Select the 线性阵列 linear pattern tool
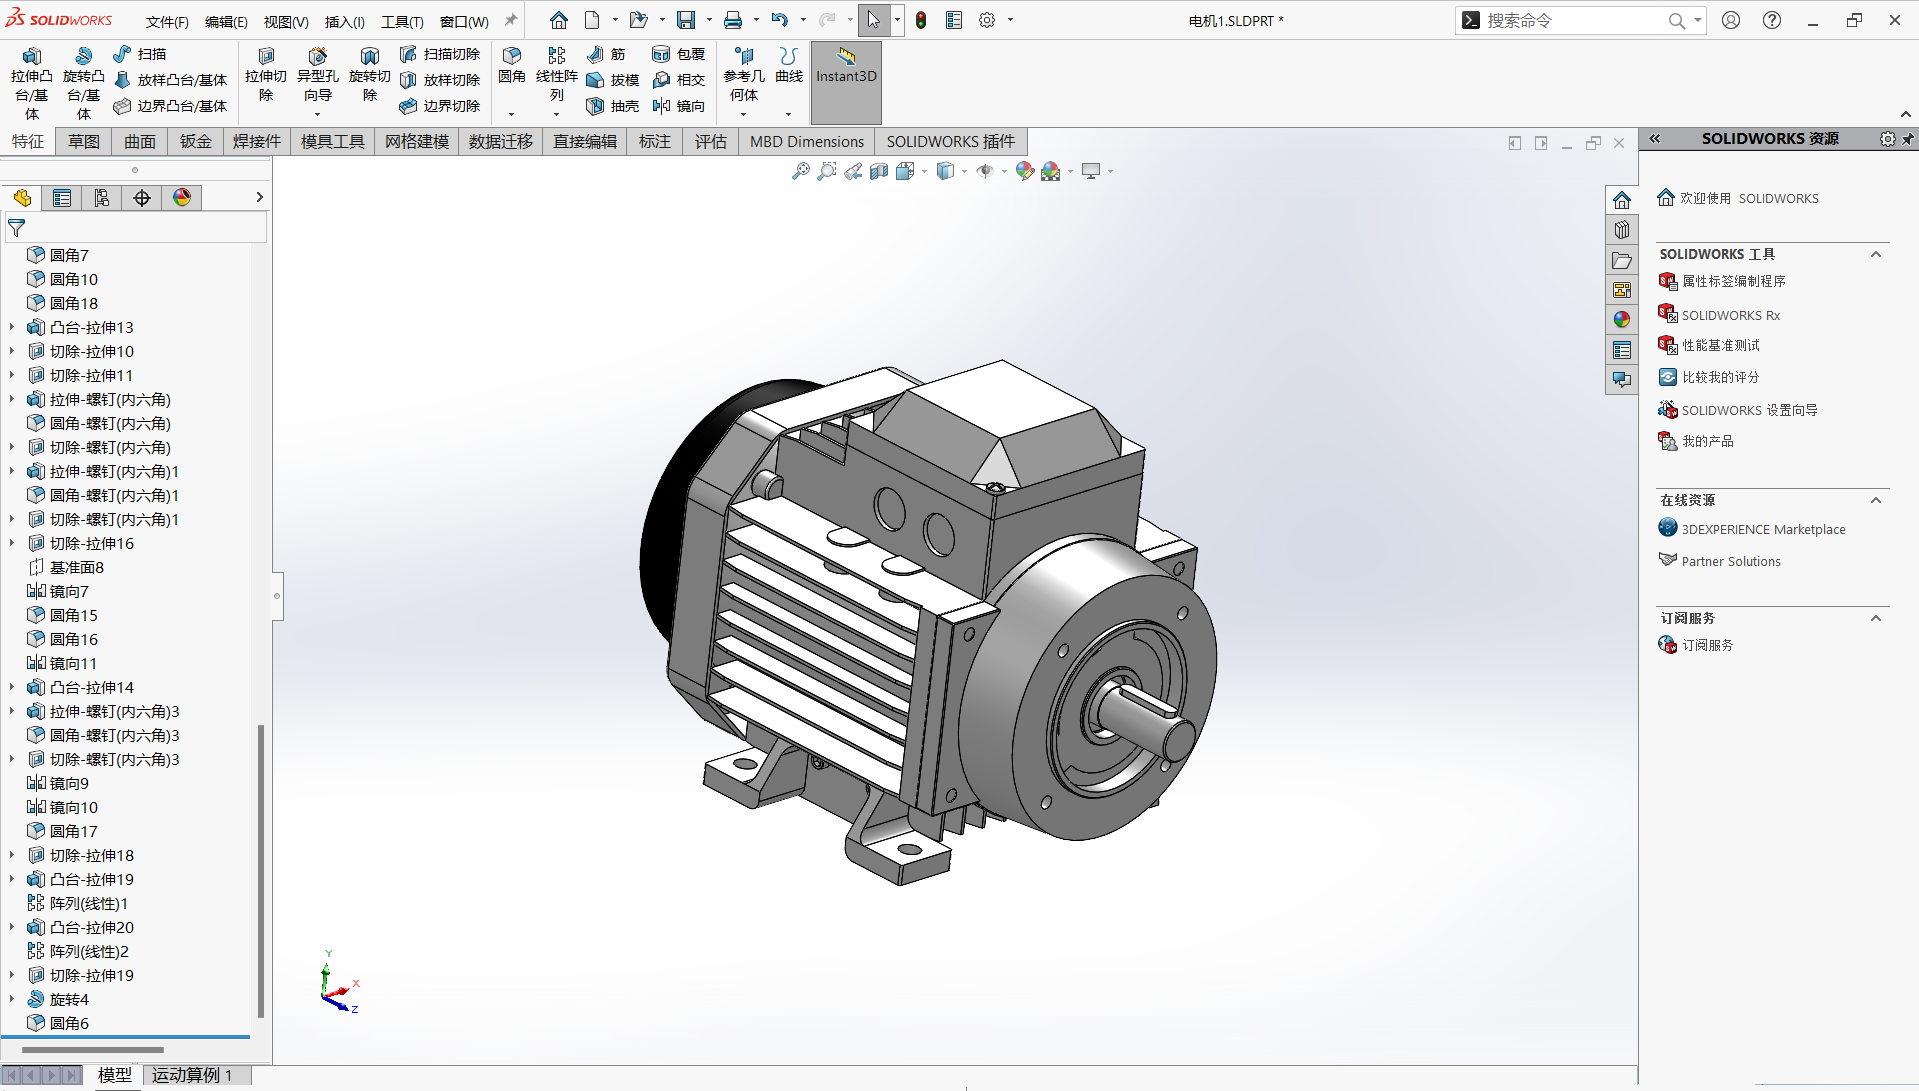The image size is (1919, 1091). click(557, 75)
